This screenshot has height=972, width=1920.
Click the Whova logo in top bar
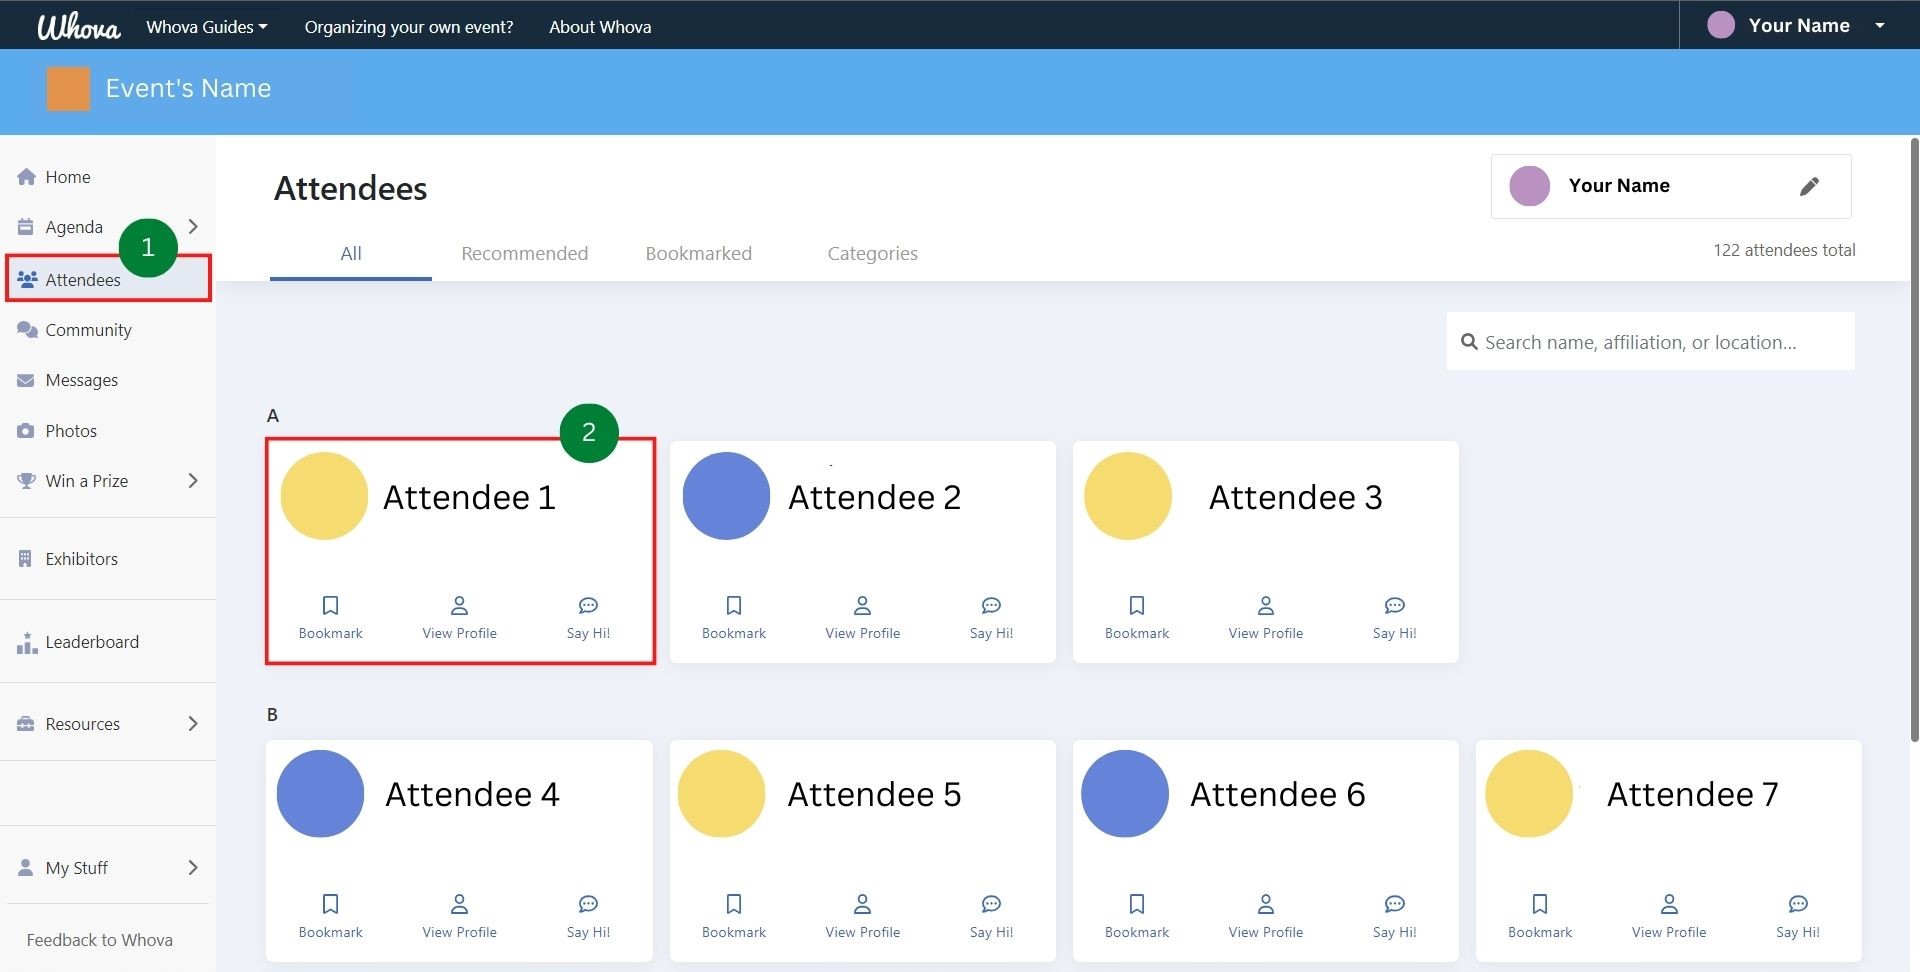pyautogui.click(x=78, y=27)
